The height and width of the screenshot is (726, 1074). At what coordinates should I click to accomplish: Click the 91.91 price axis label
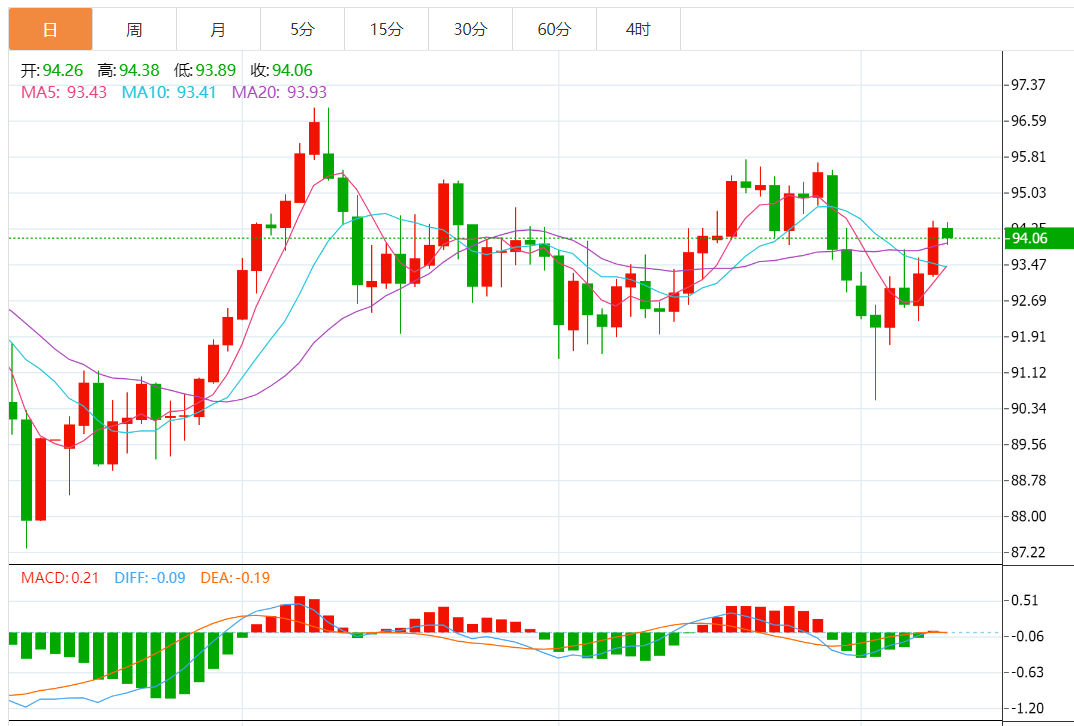click(x=1029, y=336)
